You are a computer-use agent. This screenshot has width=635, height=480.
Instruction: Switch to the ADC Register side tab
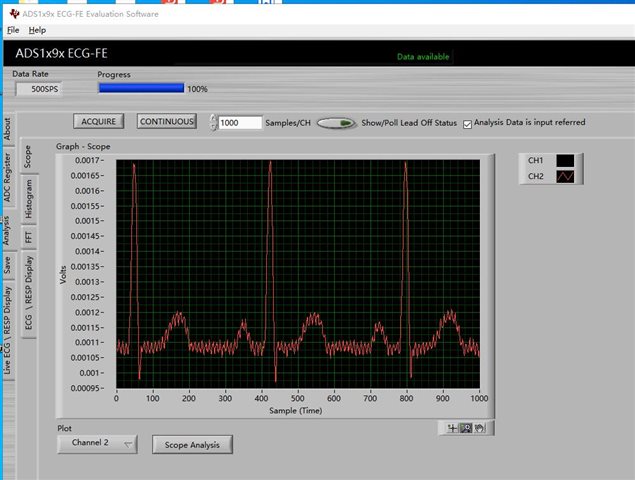click(8, 177)
